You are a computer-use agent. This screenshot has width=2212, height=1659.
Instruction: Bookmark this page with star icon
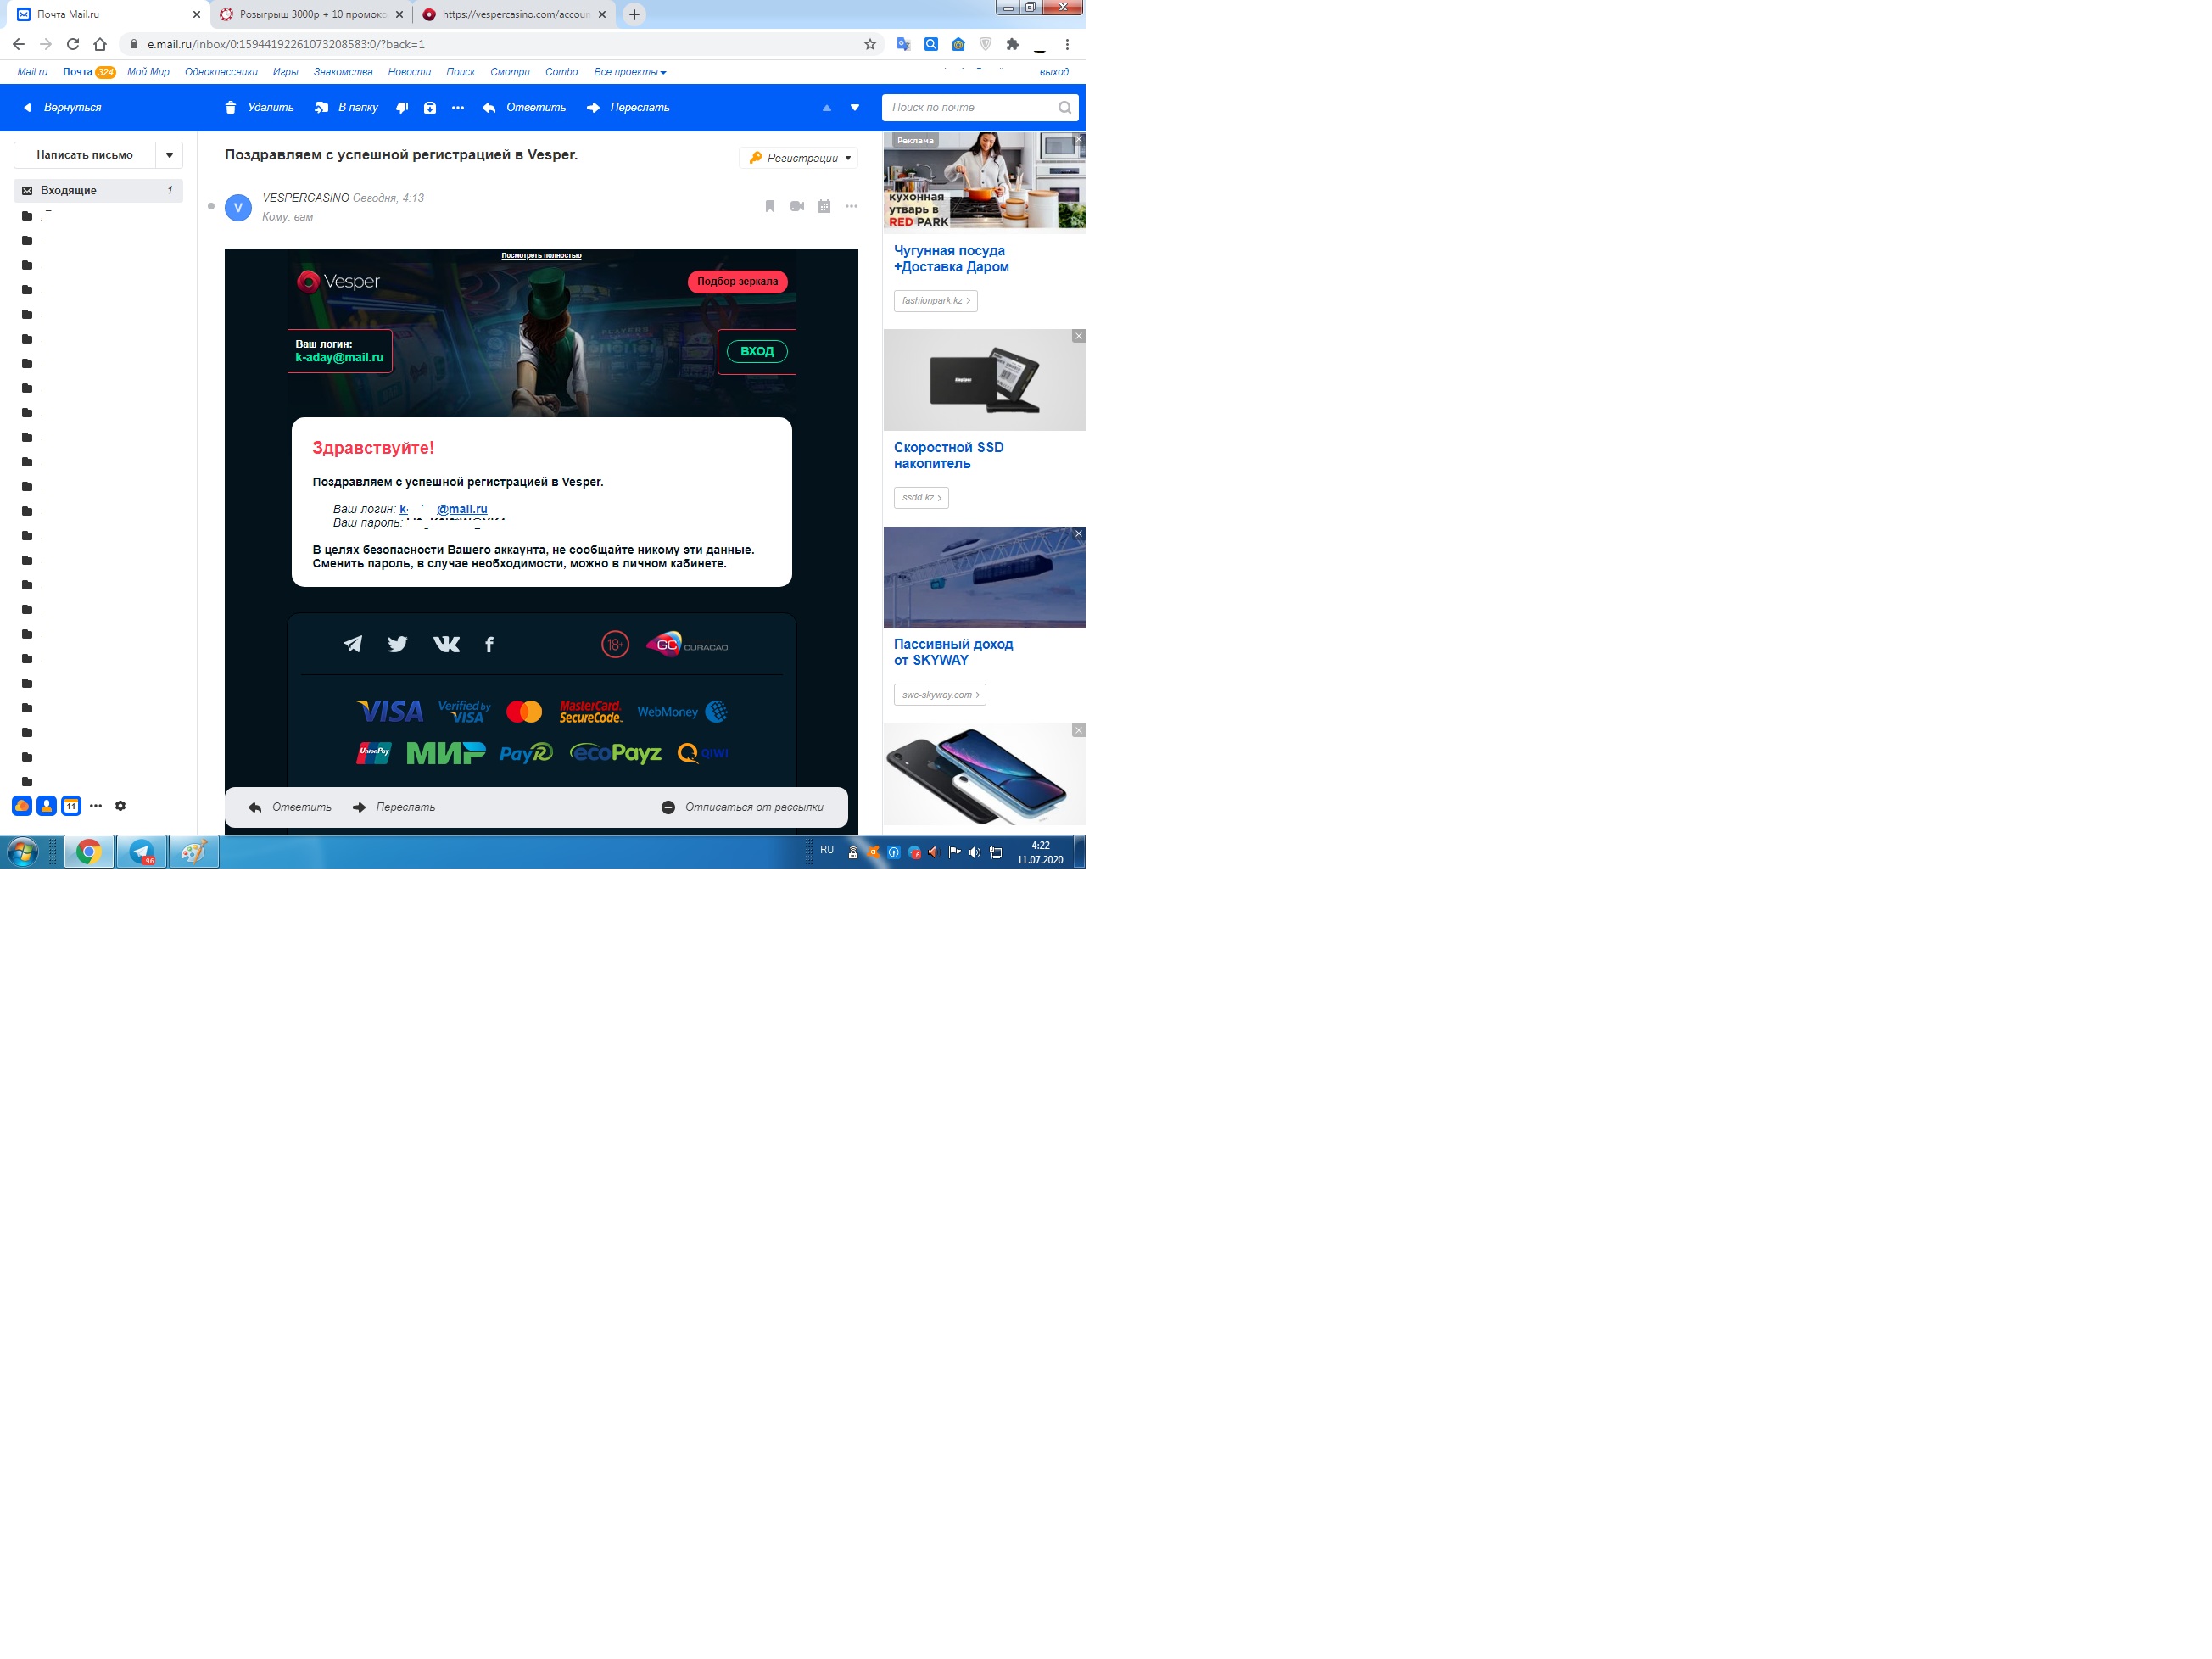click(x=870, y=44)
